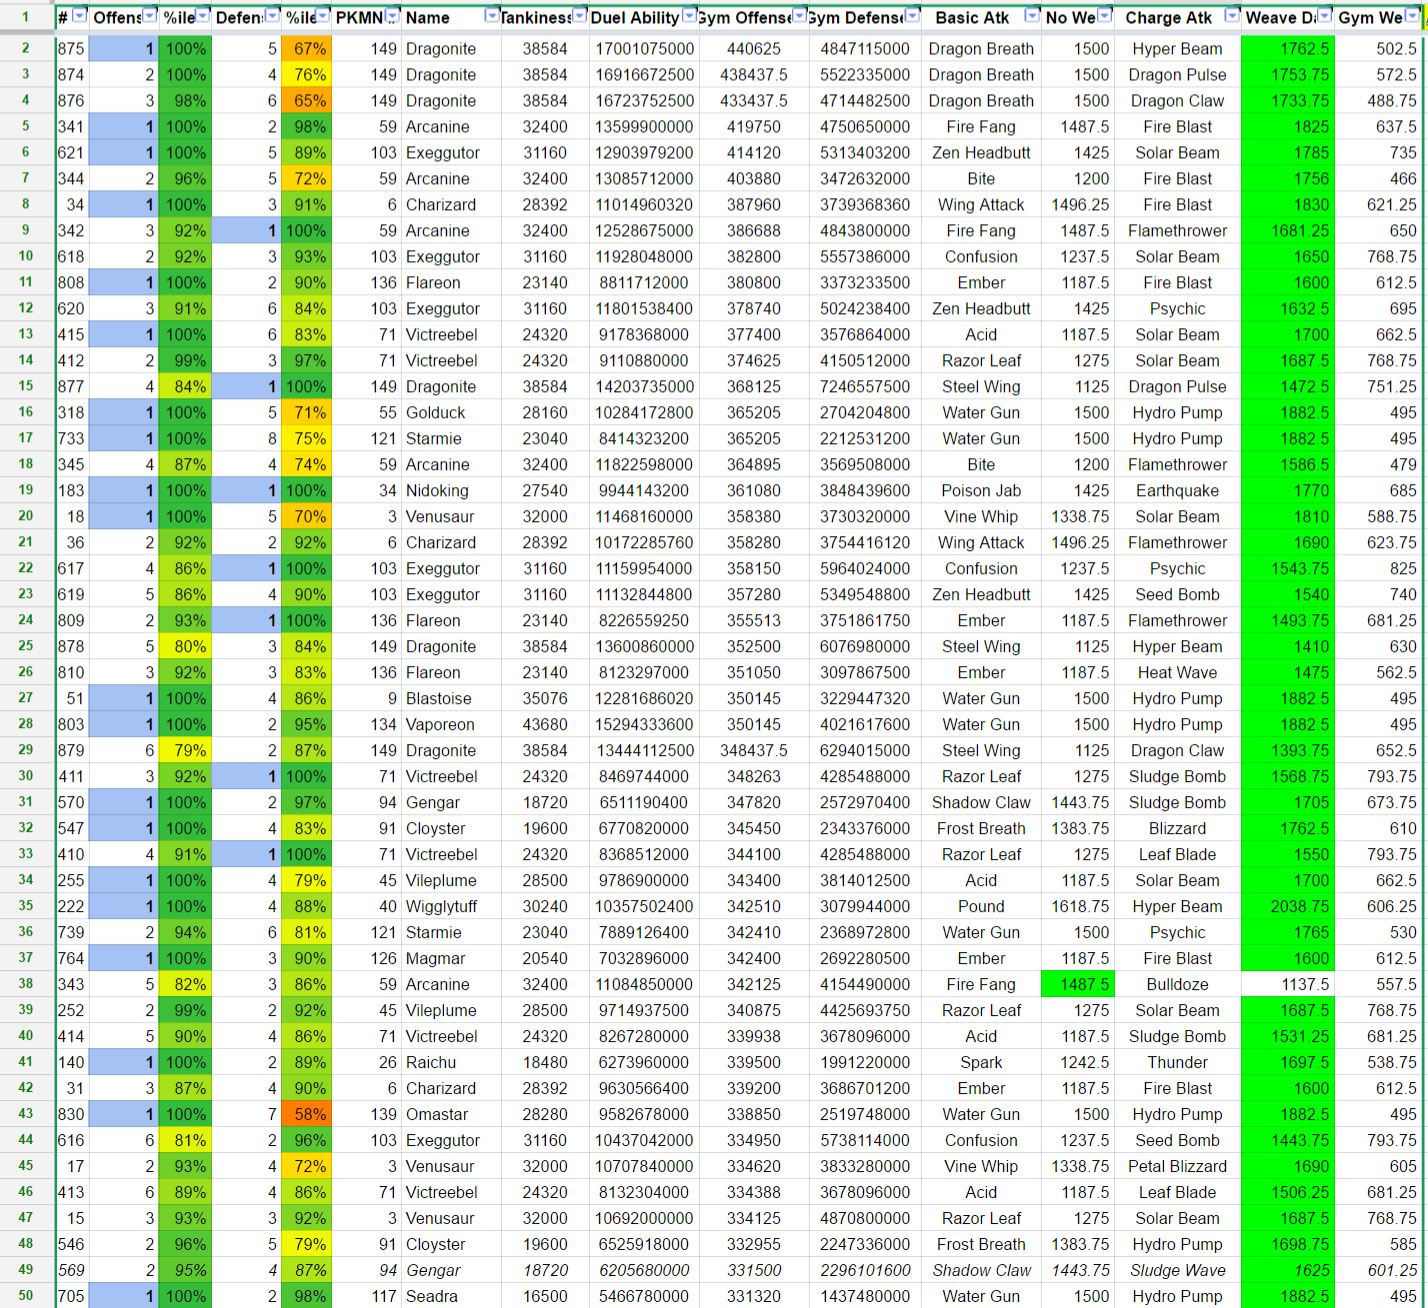Click the Earthquake charge attack cell

pos(1177,490)
